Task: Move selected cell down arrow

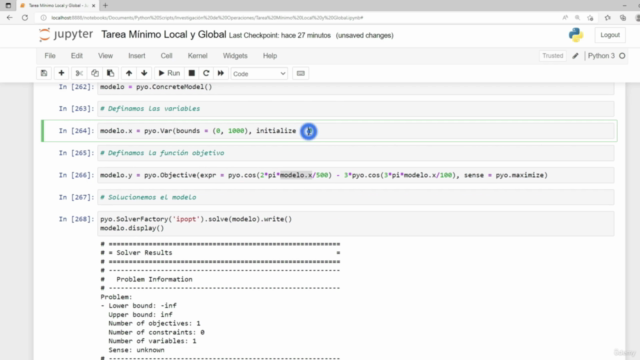Action: (144, 73)
